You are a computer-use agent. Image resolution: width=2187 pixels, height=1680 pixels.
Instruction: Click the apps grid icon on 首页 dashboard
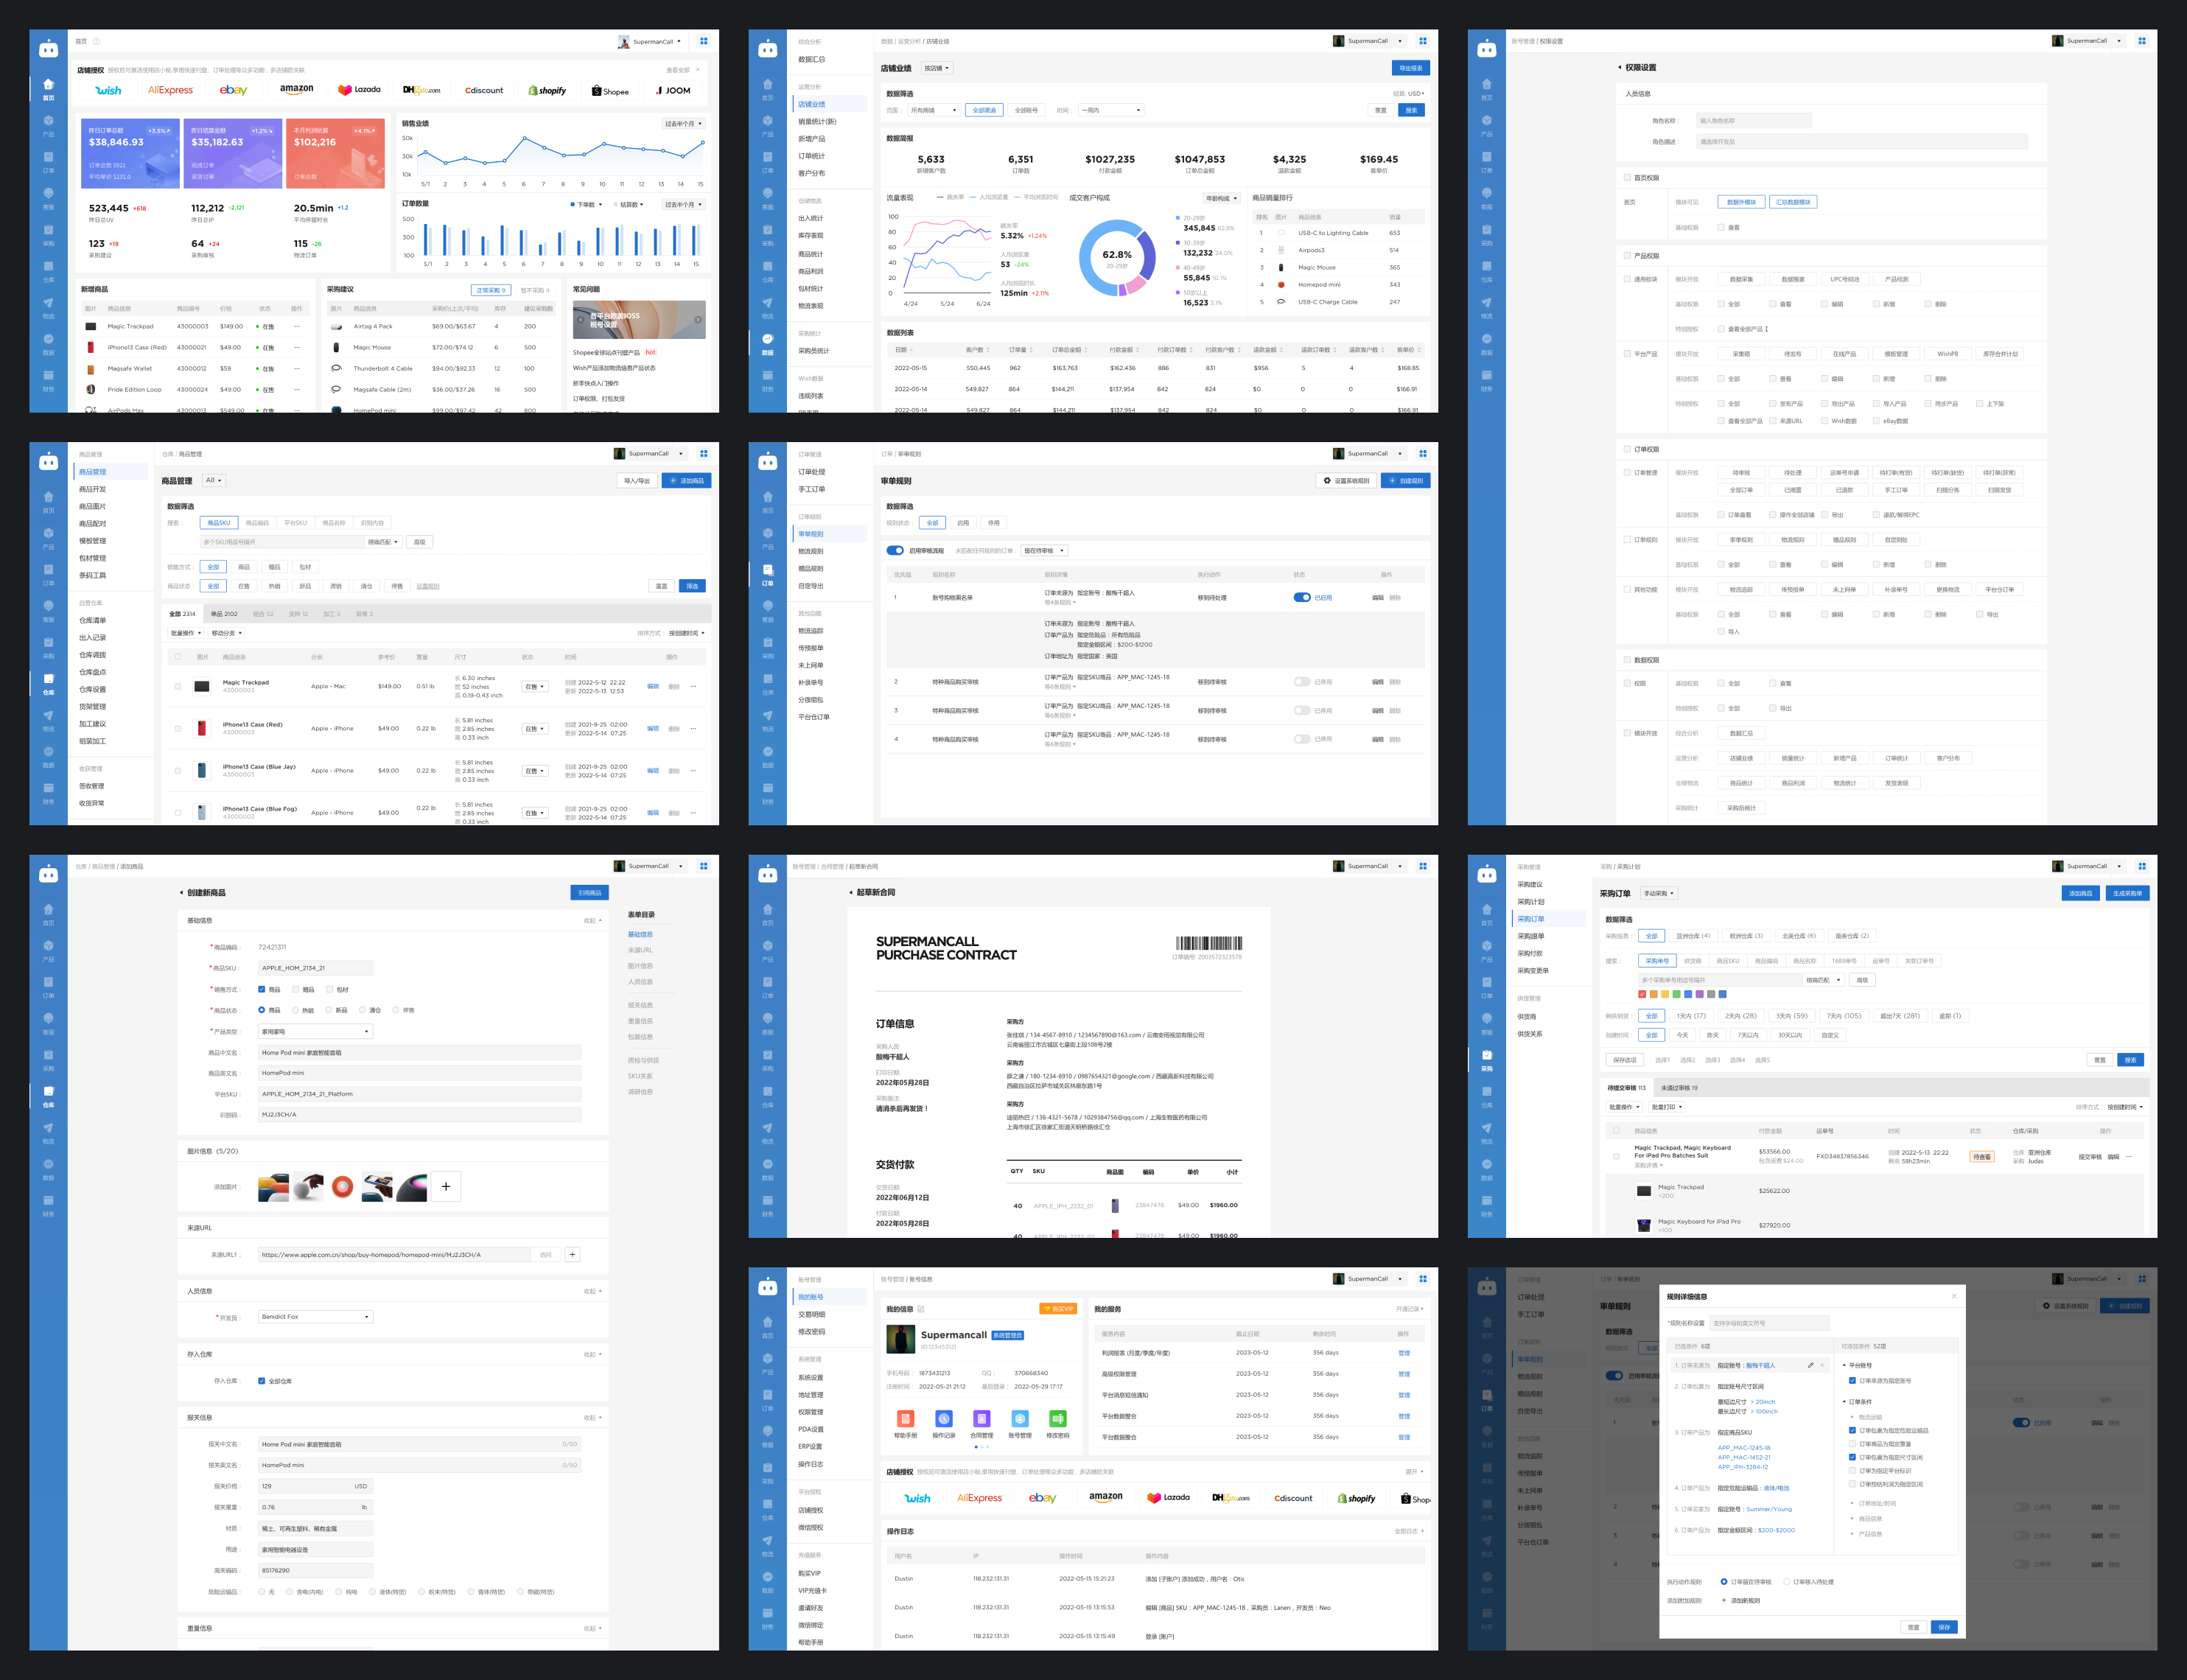(703, 41)
